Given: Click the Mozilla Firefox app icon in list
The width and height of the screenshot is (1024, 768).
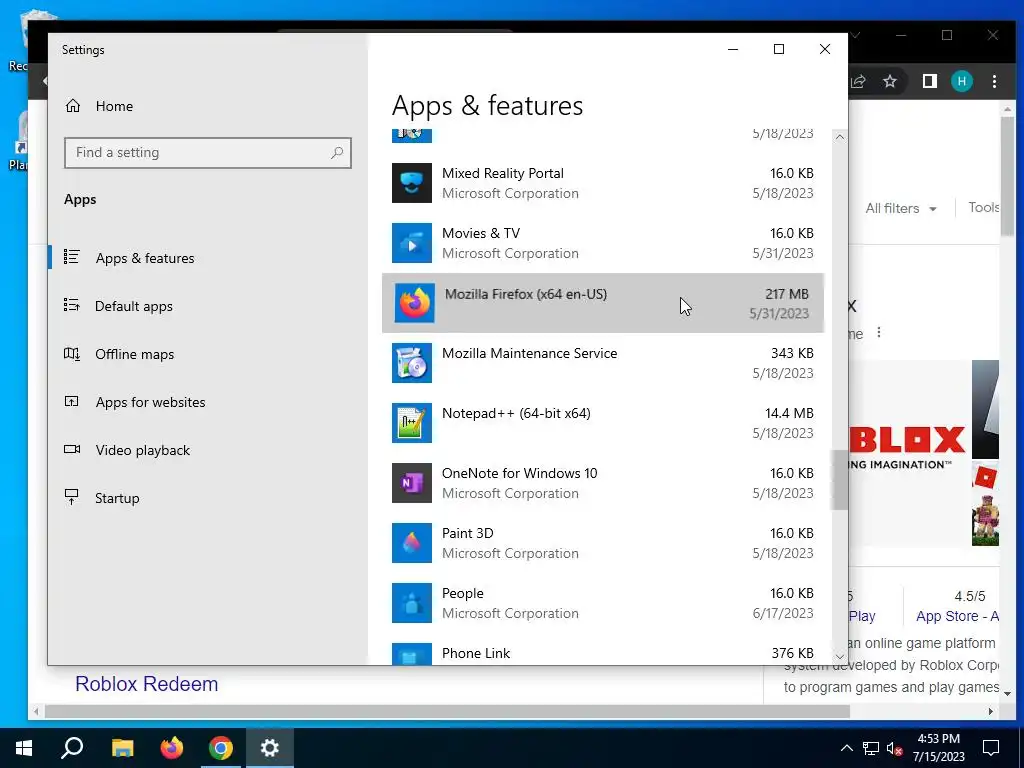Looking at the screenshot, I should pyautogui.click(x=414, y=303).
